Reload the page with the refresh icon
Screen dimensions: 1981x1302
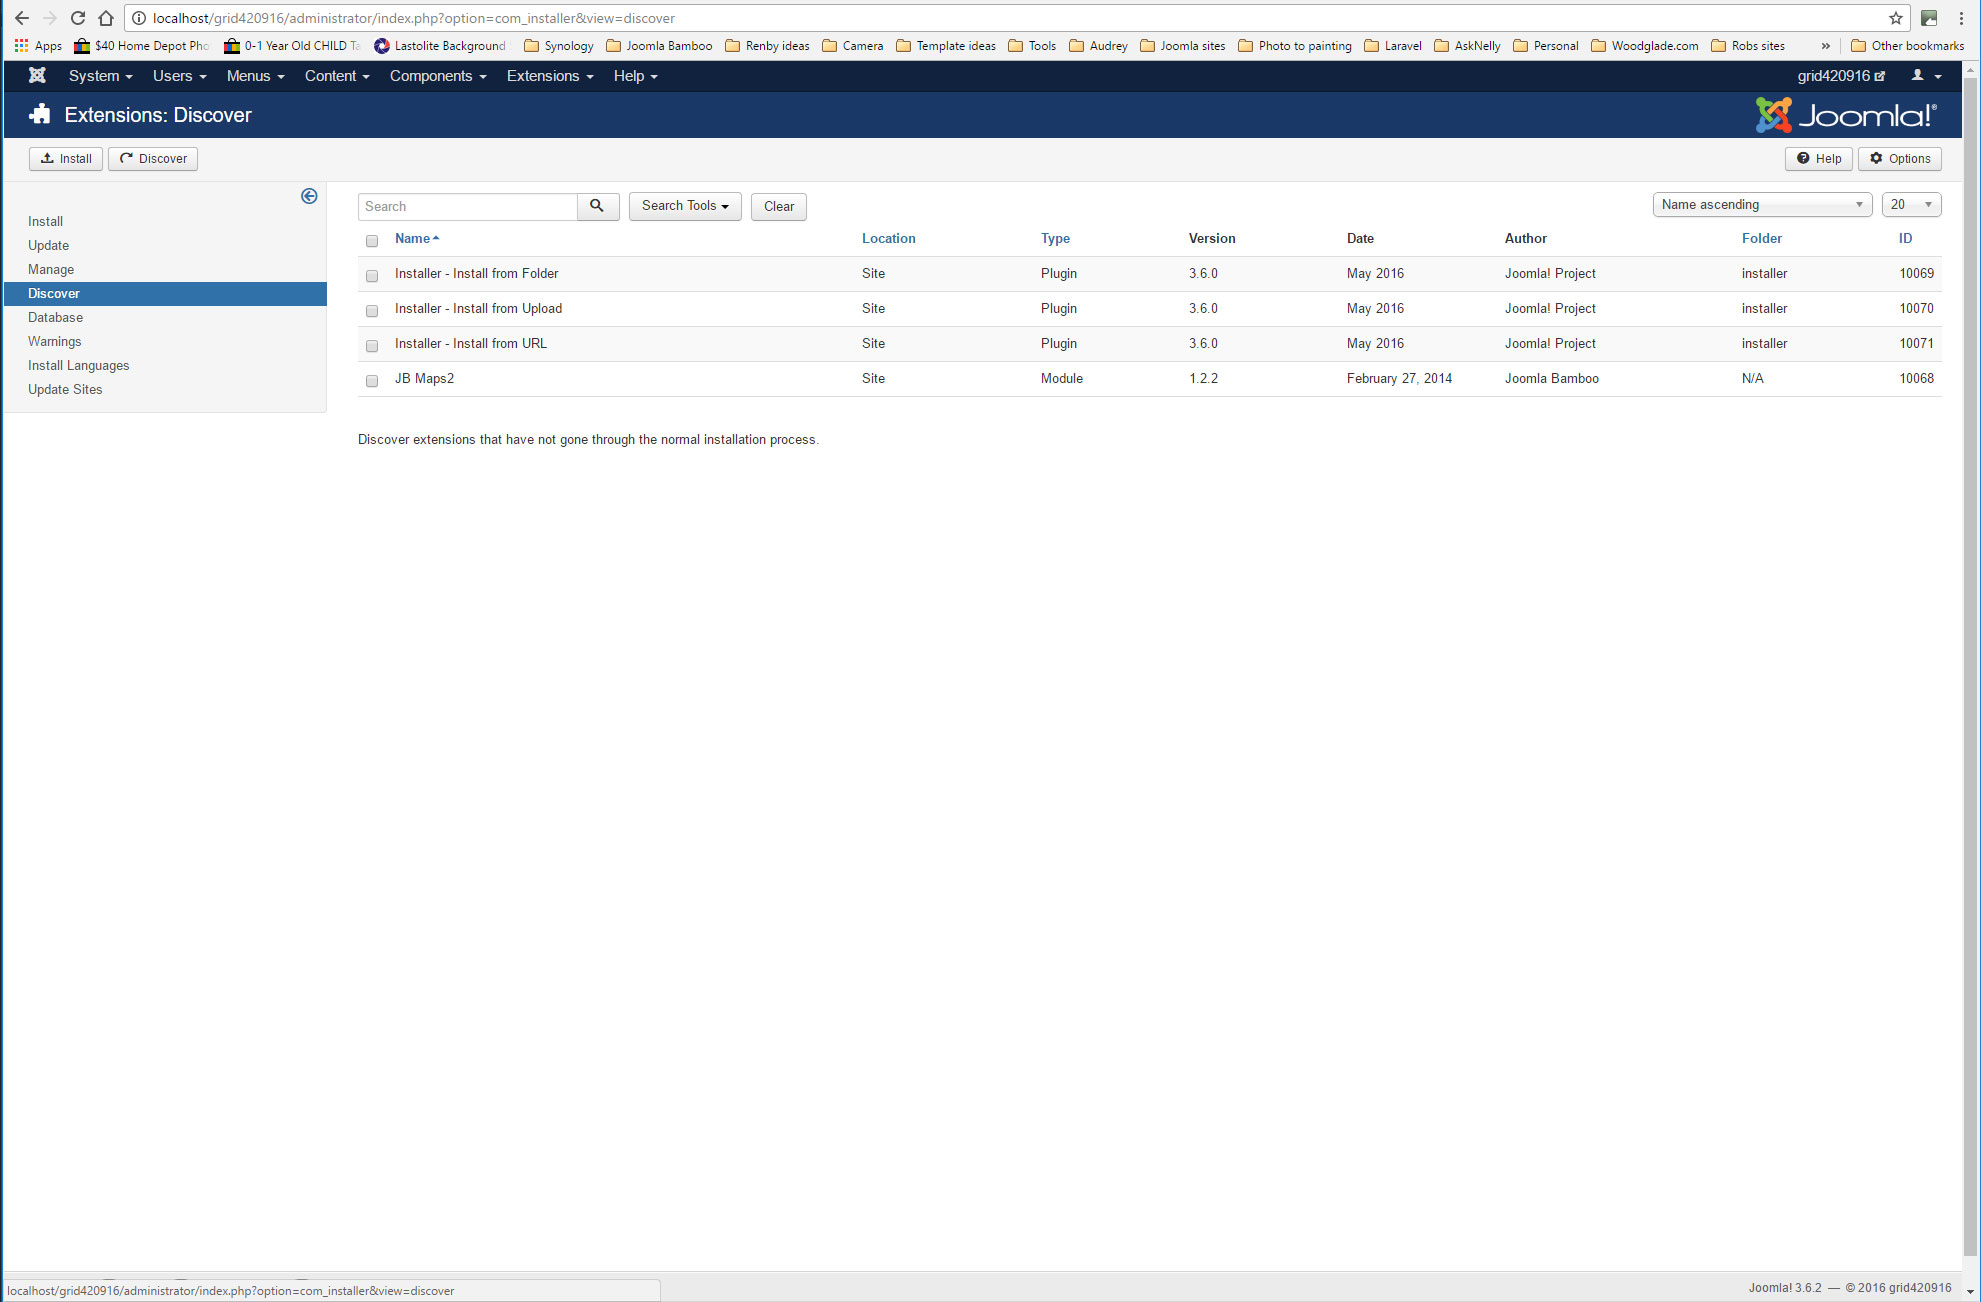click(x=78, y=18)
